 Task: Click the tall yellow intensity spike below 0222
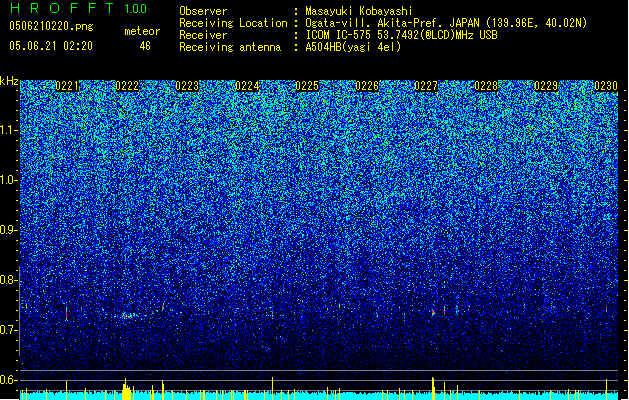point(126,389)
